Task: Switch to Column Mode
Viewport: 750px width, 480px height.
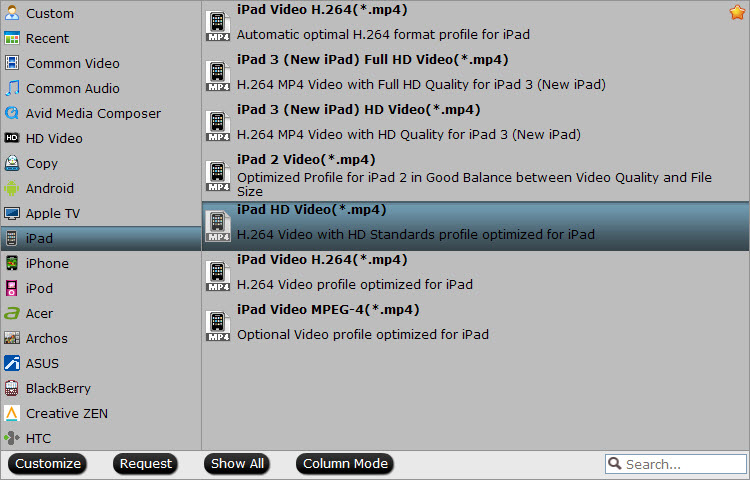Action: [x=345, y=463]
